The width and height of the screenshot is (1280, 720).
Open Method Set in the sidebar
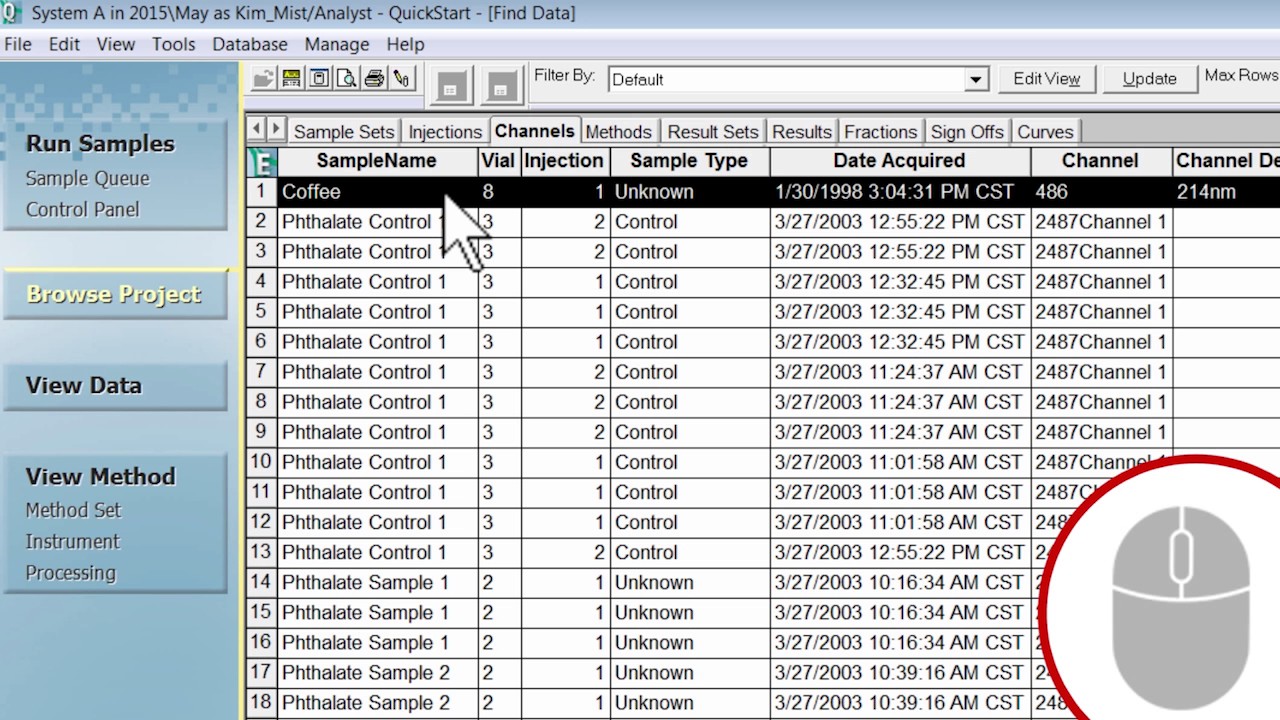point(73,510)
